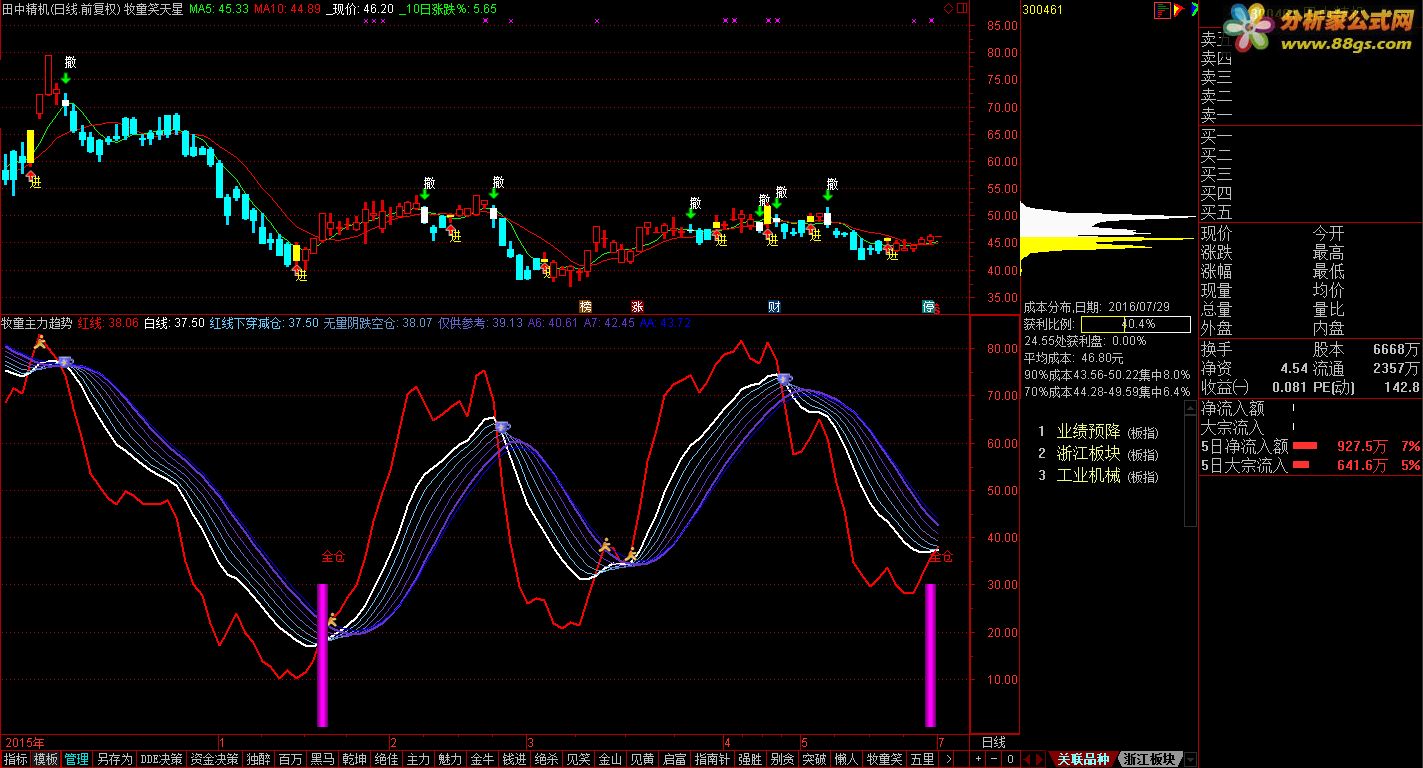The height and width of the screenshot is (768, 1423).
Task: Click the 获利比例 progress bar
Action: [1136, 324]
